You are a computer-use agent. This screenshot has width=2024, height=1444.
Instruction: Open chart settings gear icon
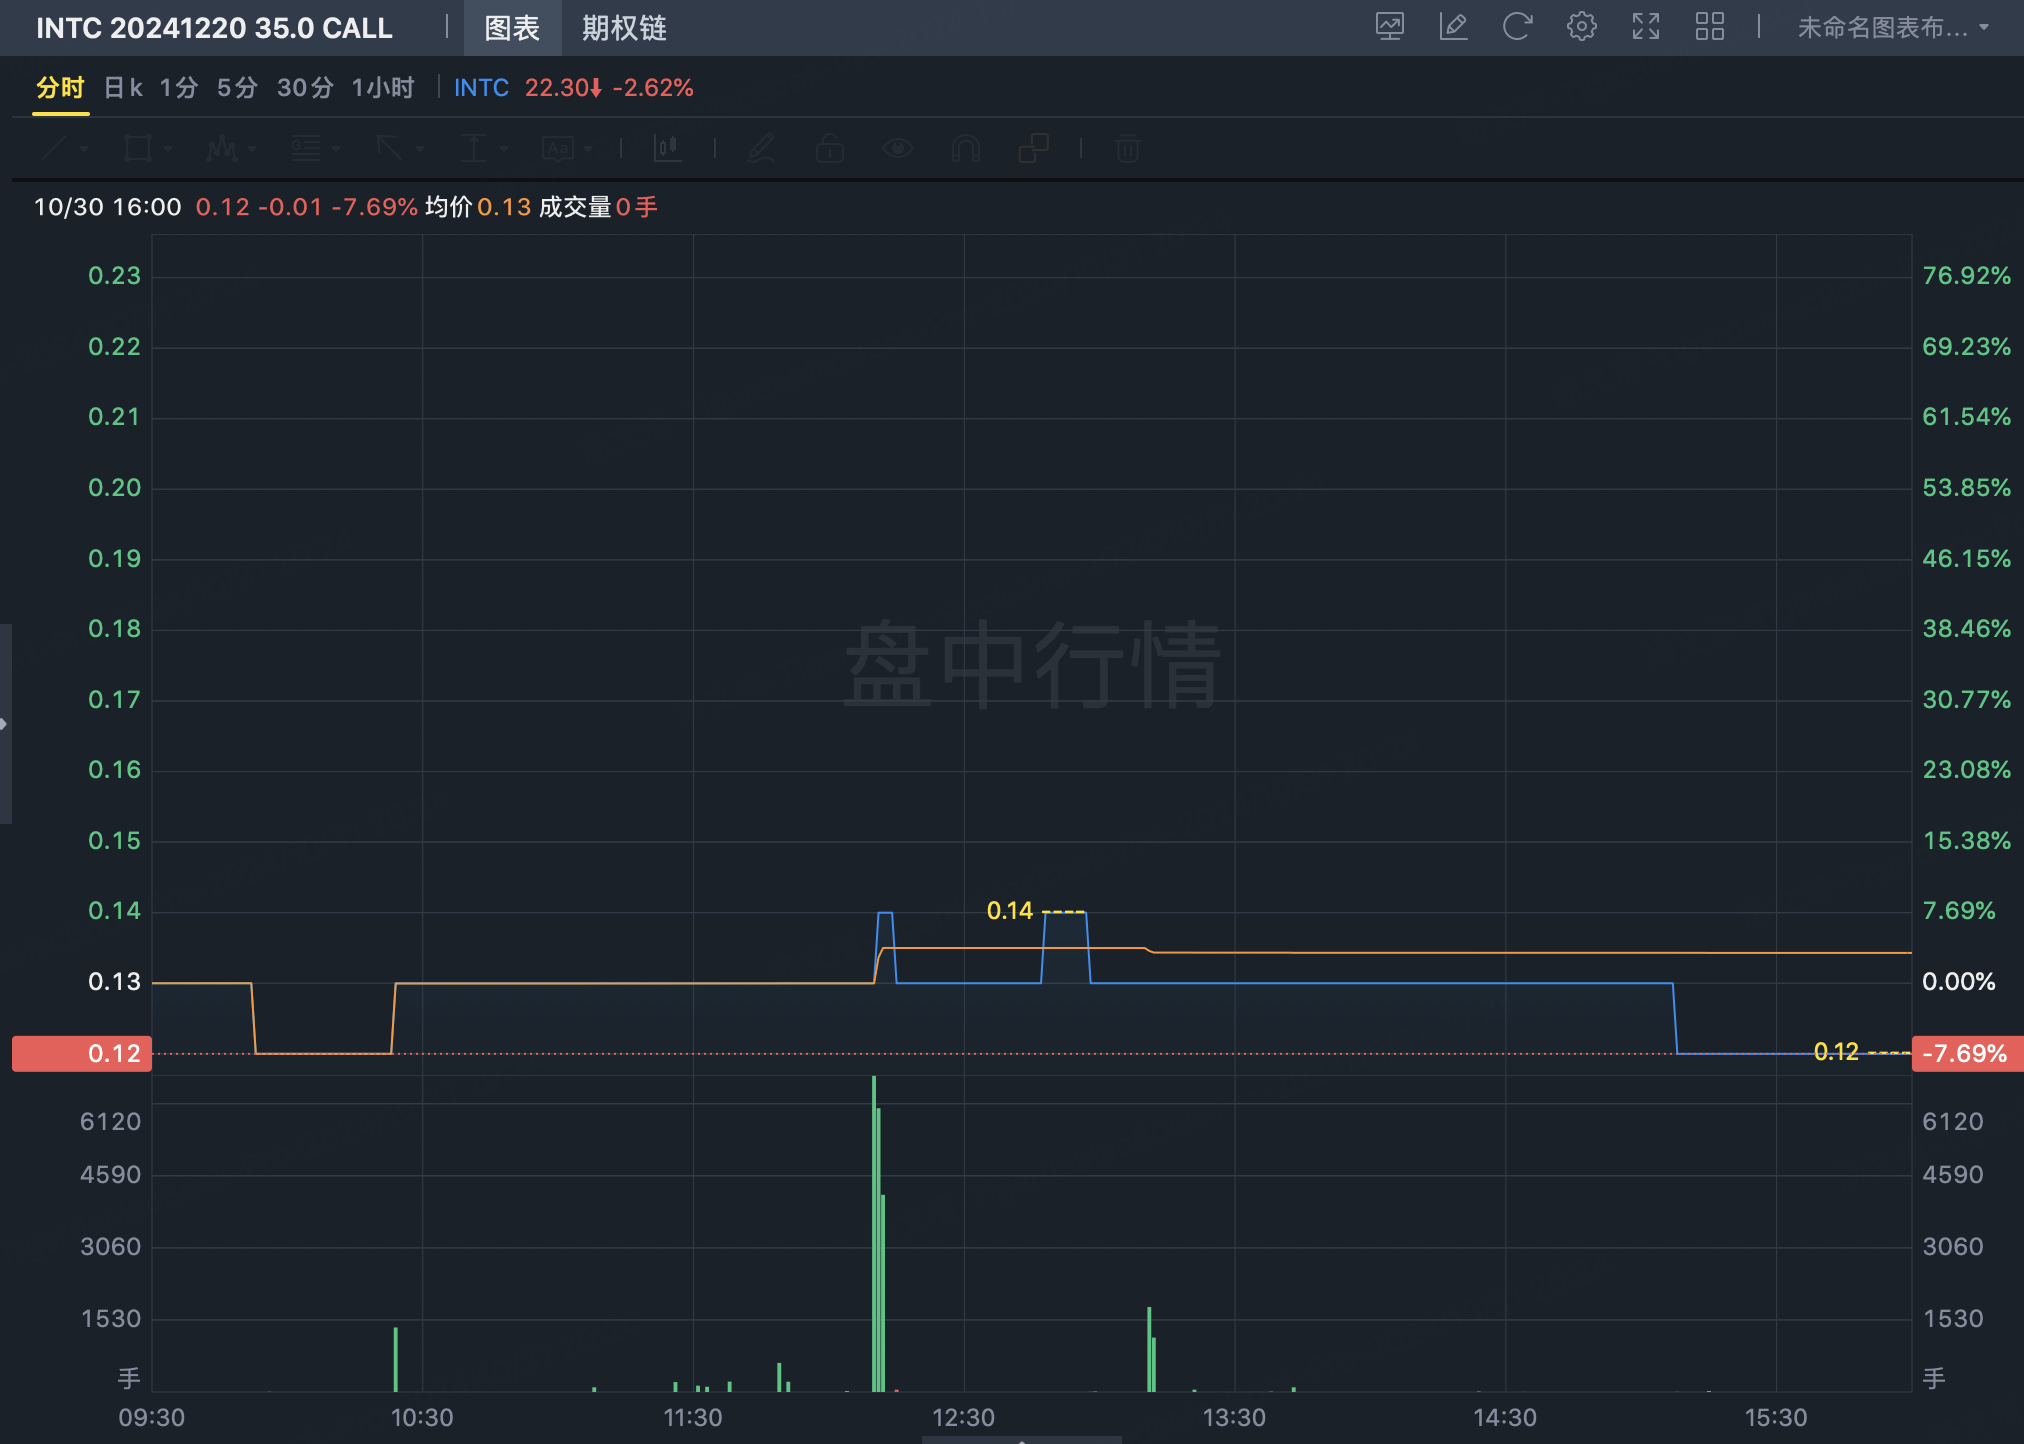tap(1581, 27)
